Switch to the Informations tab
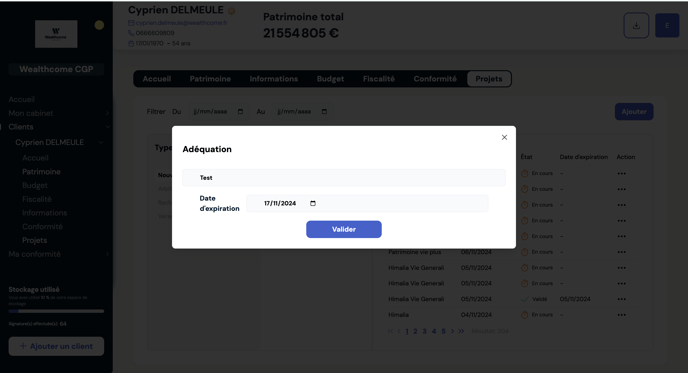Screen dimensions: 688x373 (274, 79)
